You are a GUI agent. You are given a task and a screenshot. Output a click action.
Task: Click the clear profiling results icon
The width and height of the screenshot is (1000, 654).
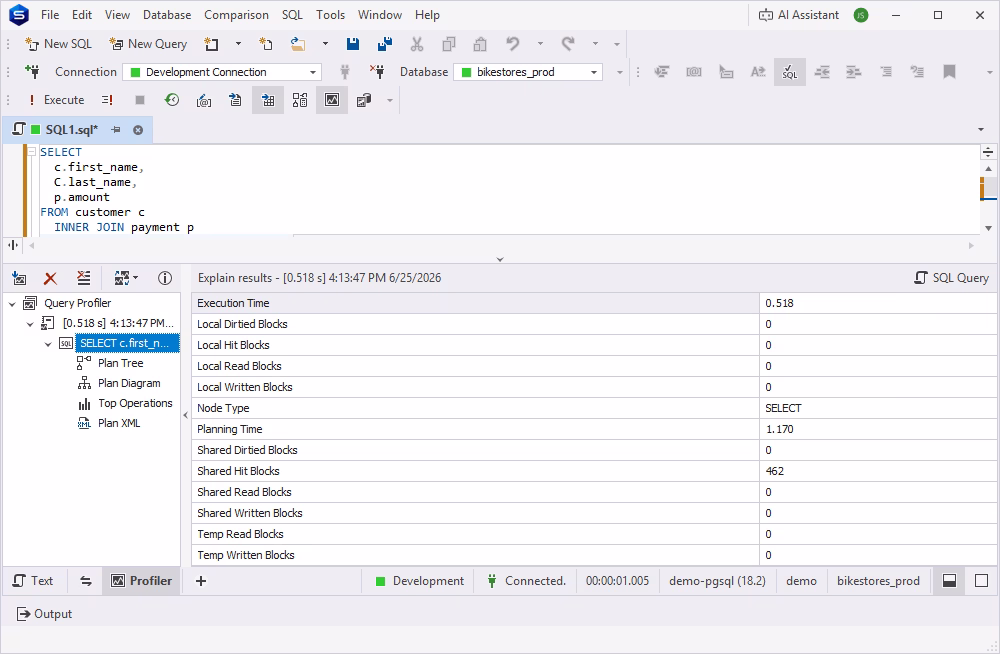point(84,278)
